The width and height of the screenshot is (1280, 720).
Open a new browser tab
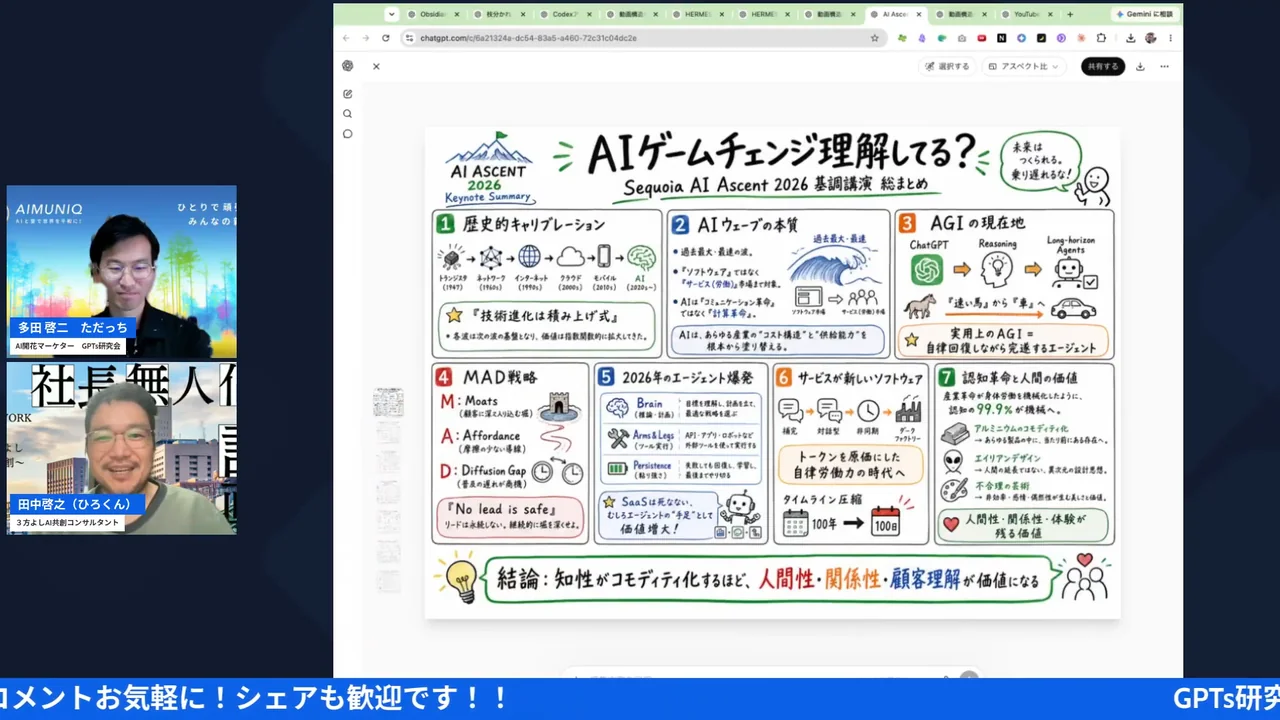(x=1070, y=14)
